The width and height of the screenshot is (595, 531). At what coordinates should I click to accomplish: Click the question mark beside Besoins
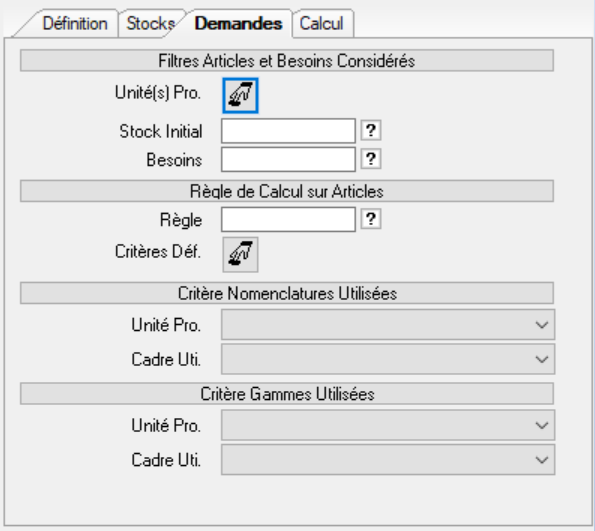tap(371, 159)
